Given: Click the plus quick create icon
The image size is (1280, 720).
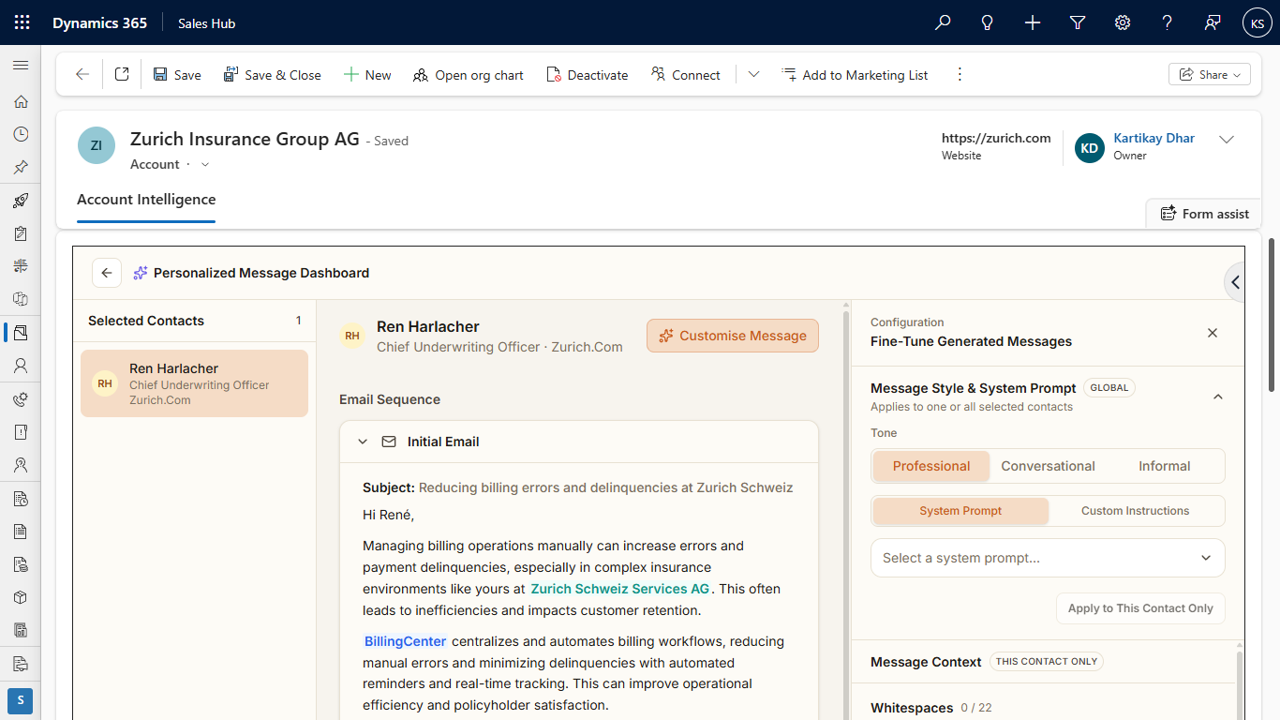Looking at the screenshot, I should (x=1032, y=22).
